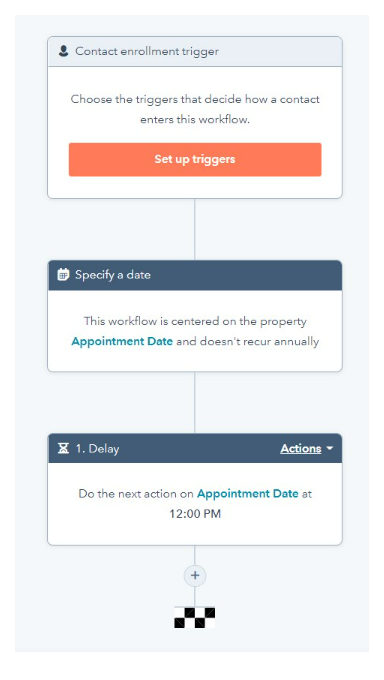Screen dimensions: 384x680
Task: Click the Specify a date card description
Action: [x=195, y=331]
